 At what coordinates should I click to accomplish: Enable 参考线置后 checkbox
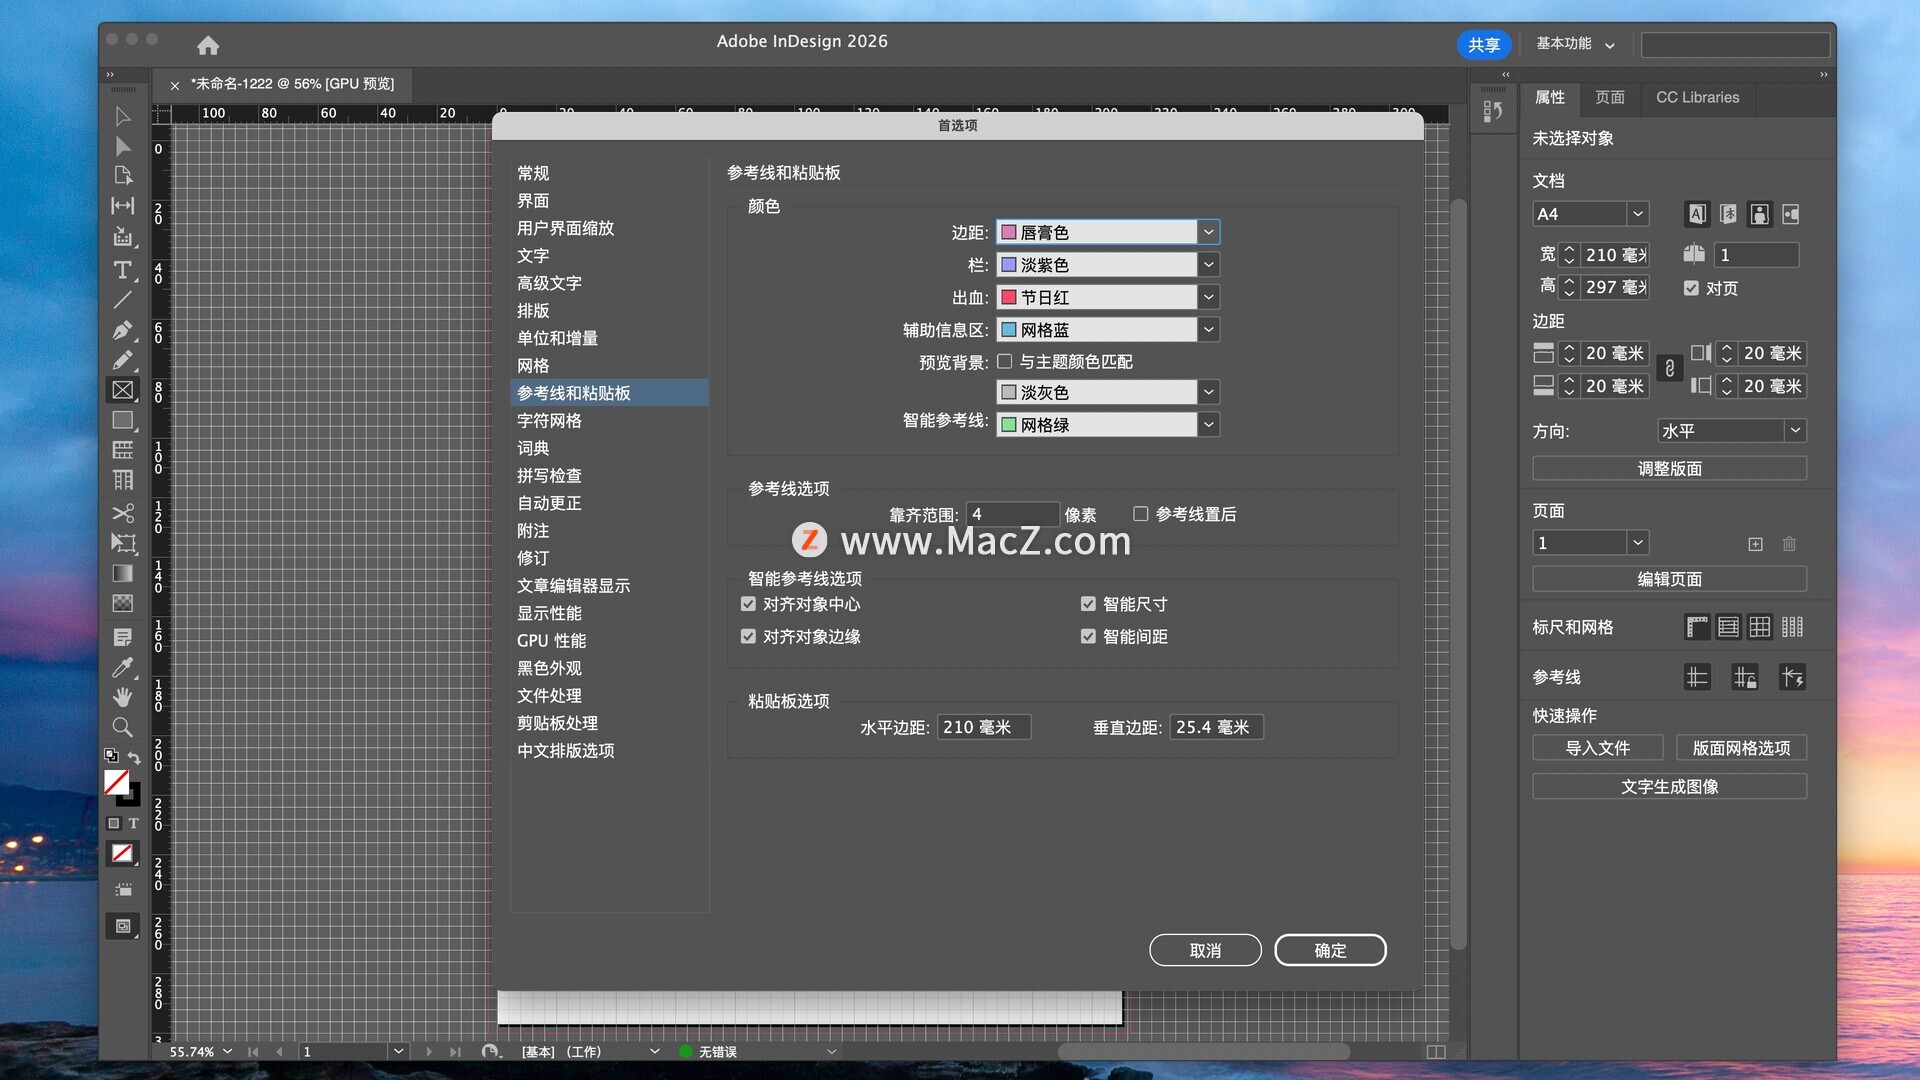pyautogui.click(x=1140, y=514)
